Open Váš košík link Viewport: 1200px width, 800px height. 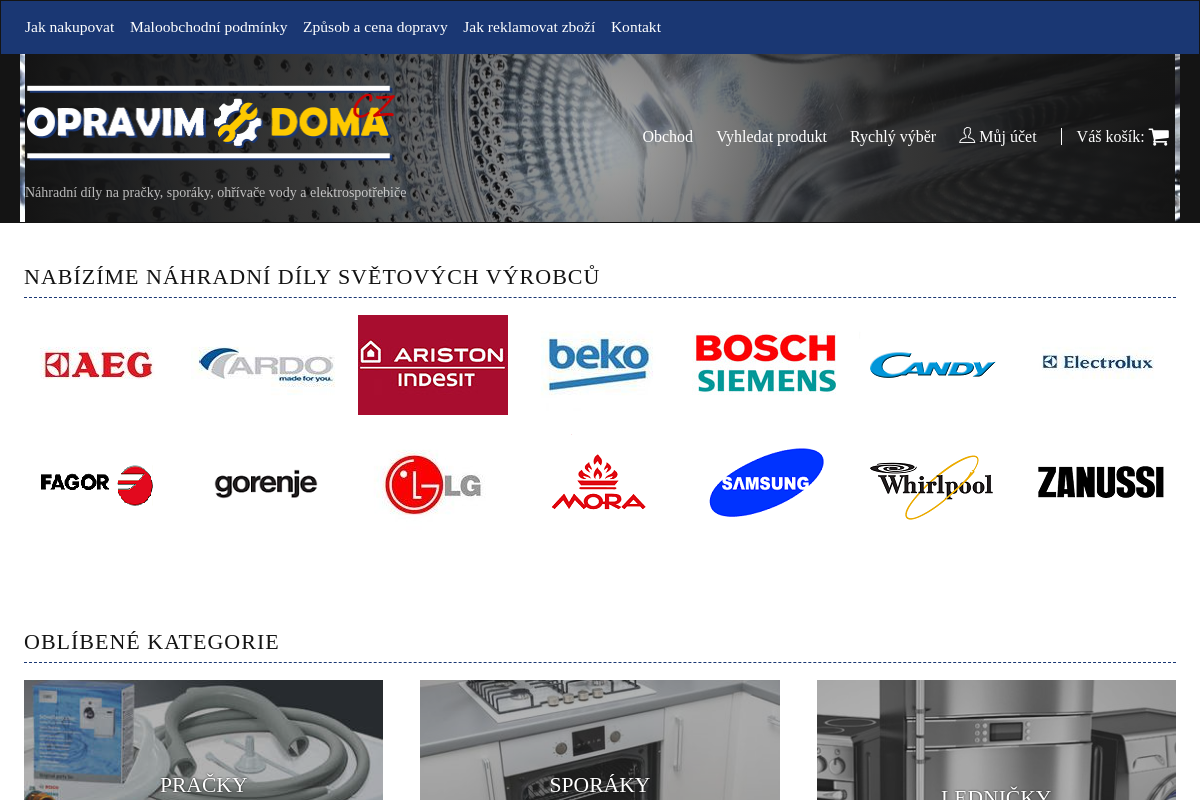pos(1122,137)
